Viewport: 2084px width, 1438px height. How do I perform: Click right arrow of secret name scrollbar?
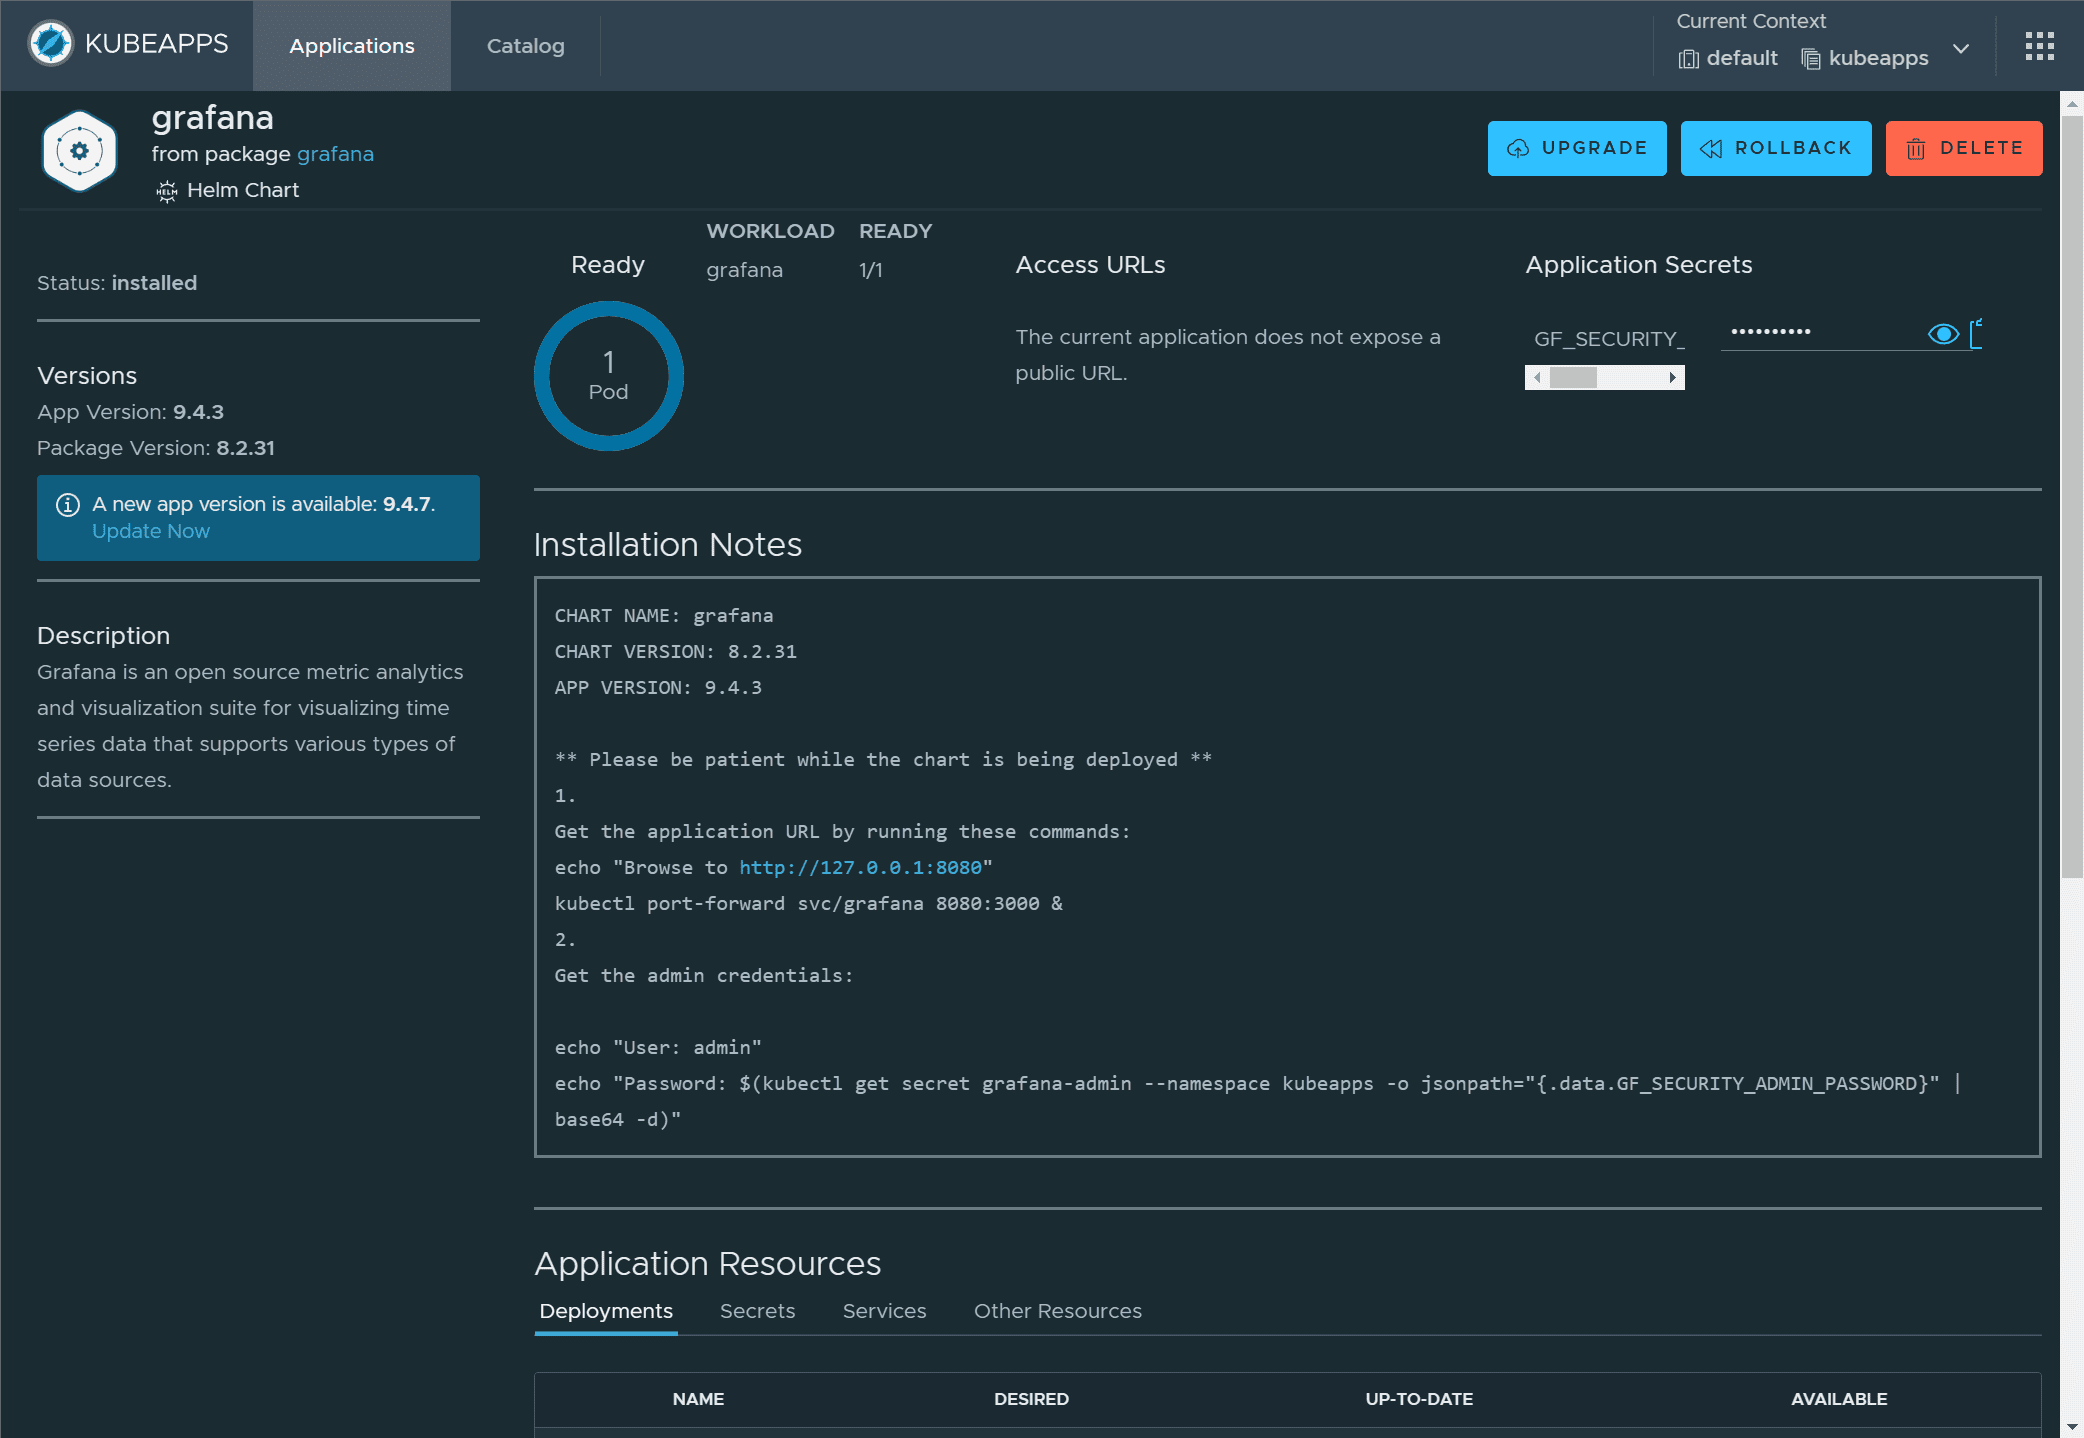coord(1673,377)
